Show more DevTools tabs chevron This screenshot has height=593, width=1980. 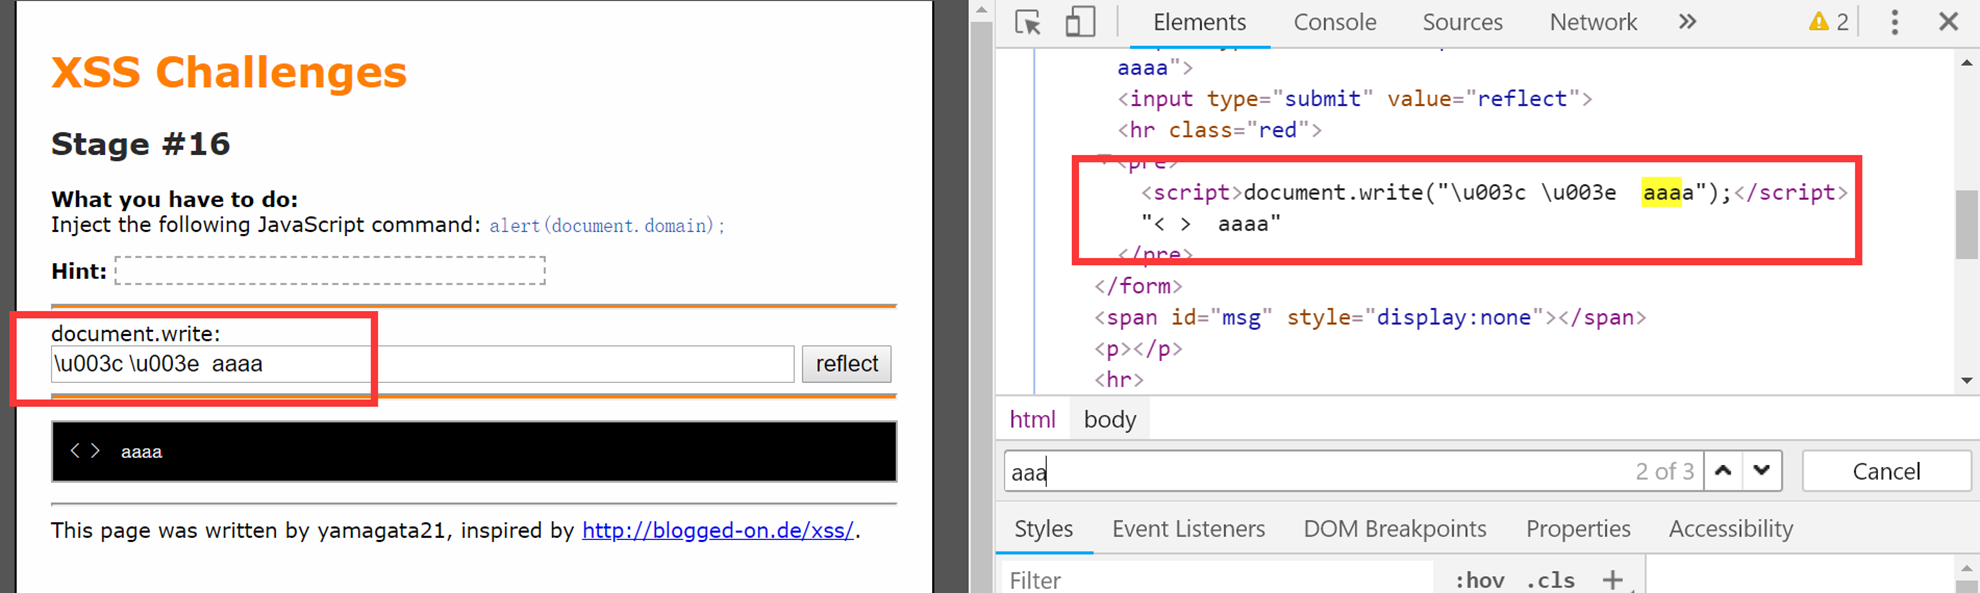[1687, 22]
